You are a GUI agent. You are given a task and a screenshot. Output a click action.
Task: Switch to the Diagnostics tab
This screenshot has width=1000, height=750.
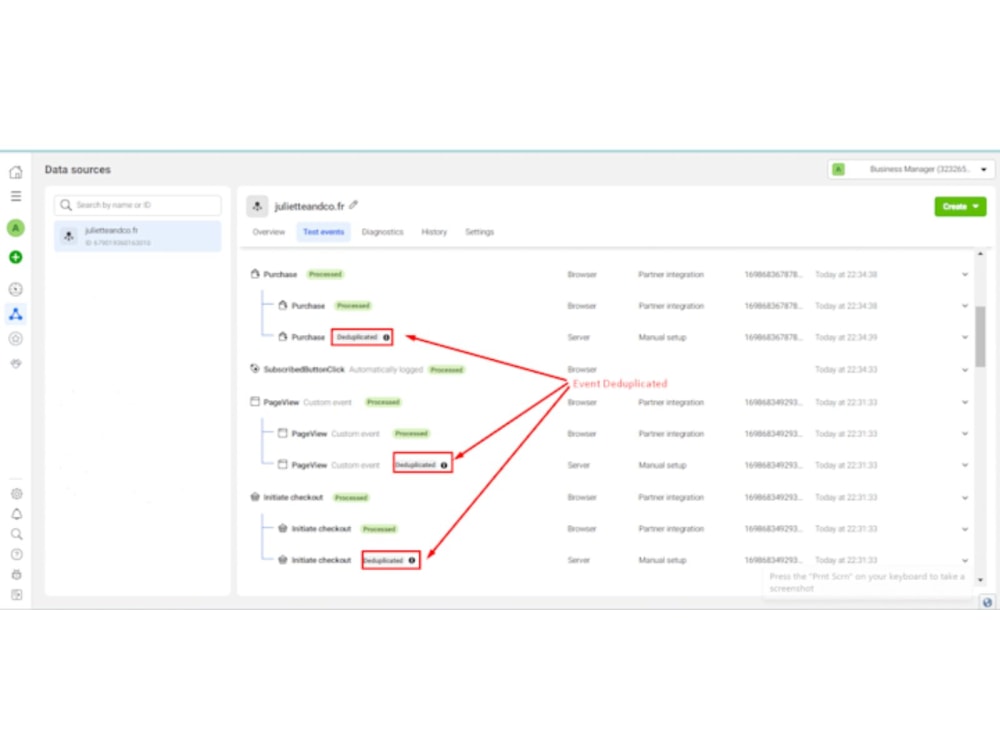click(x=383, y=231)
